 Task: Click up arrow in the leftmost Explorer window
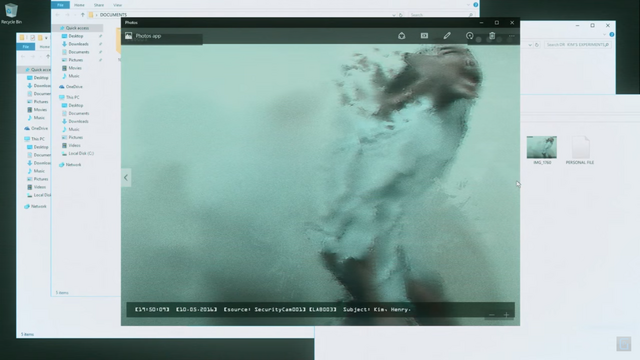pos(48,56)
